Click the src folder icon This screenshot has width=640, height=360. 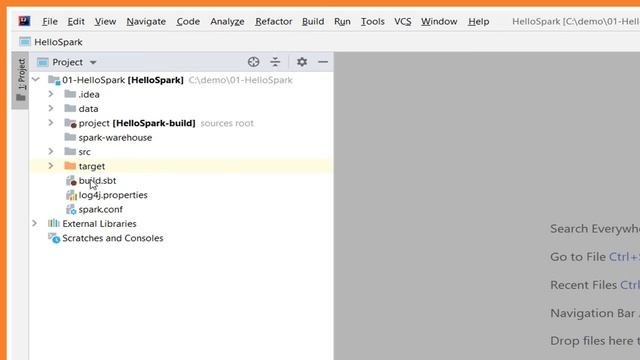[70, 151]
